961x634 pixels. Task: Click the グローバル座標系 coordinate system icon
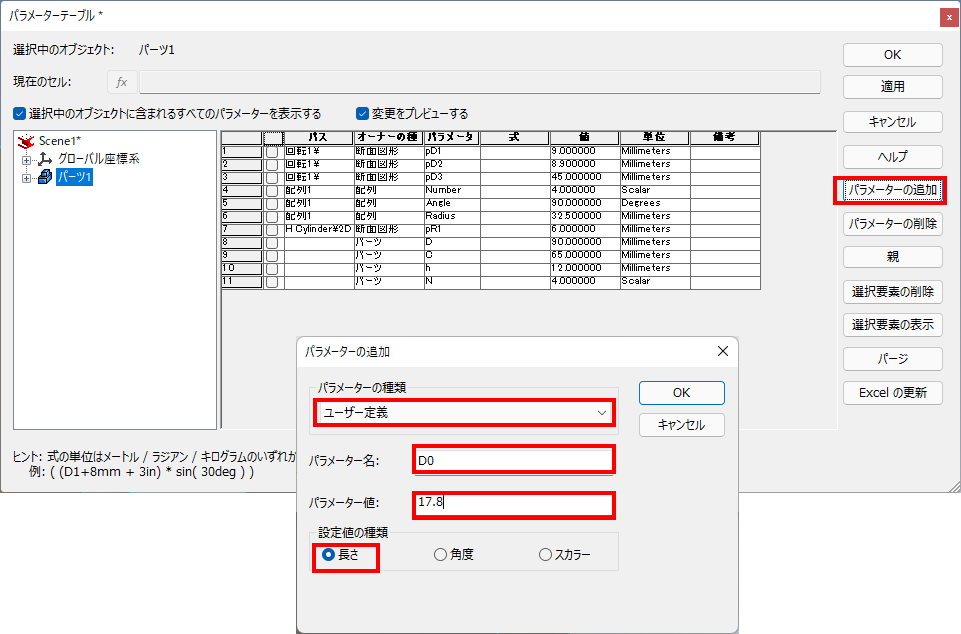[x=44, y=159]
